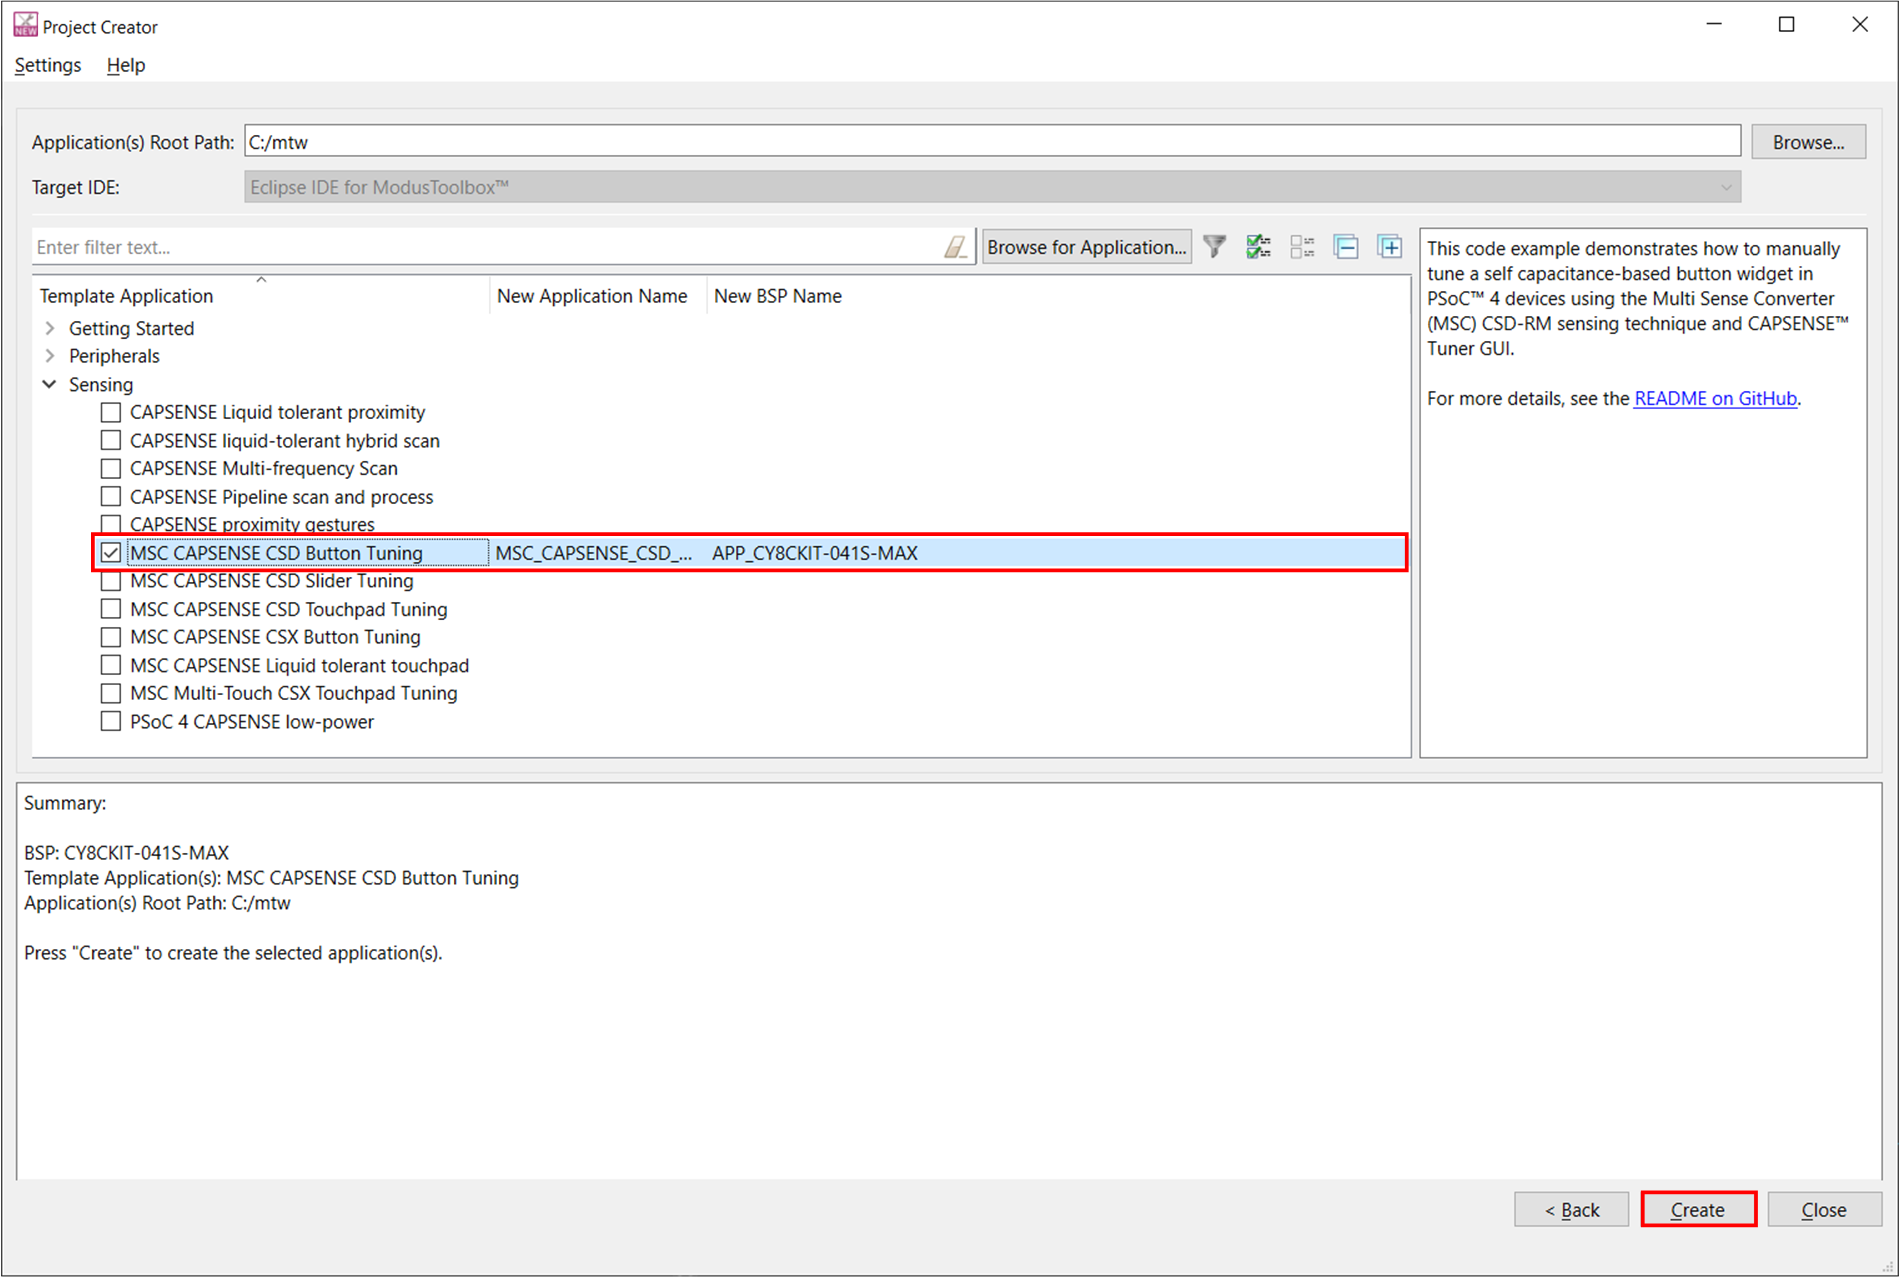Check CAPSENSE liquid-tolerant hybrid scan
The image size is (1900, 1277).
[111, 440]
